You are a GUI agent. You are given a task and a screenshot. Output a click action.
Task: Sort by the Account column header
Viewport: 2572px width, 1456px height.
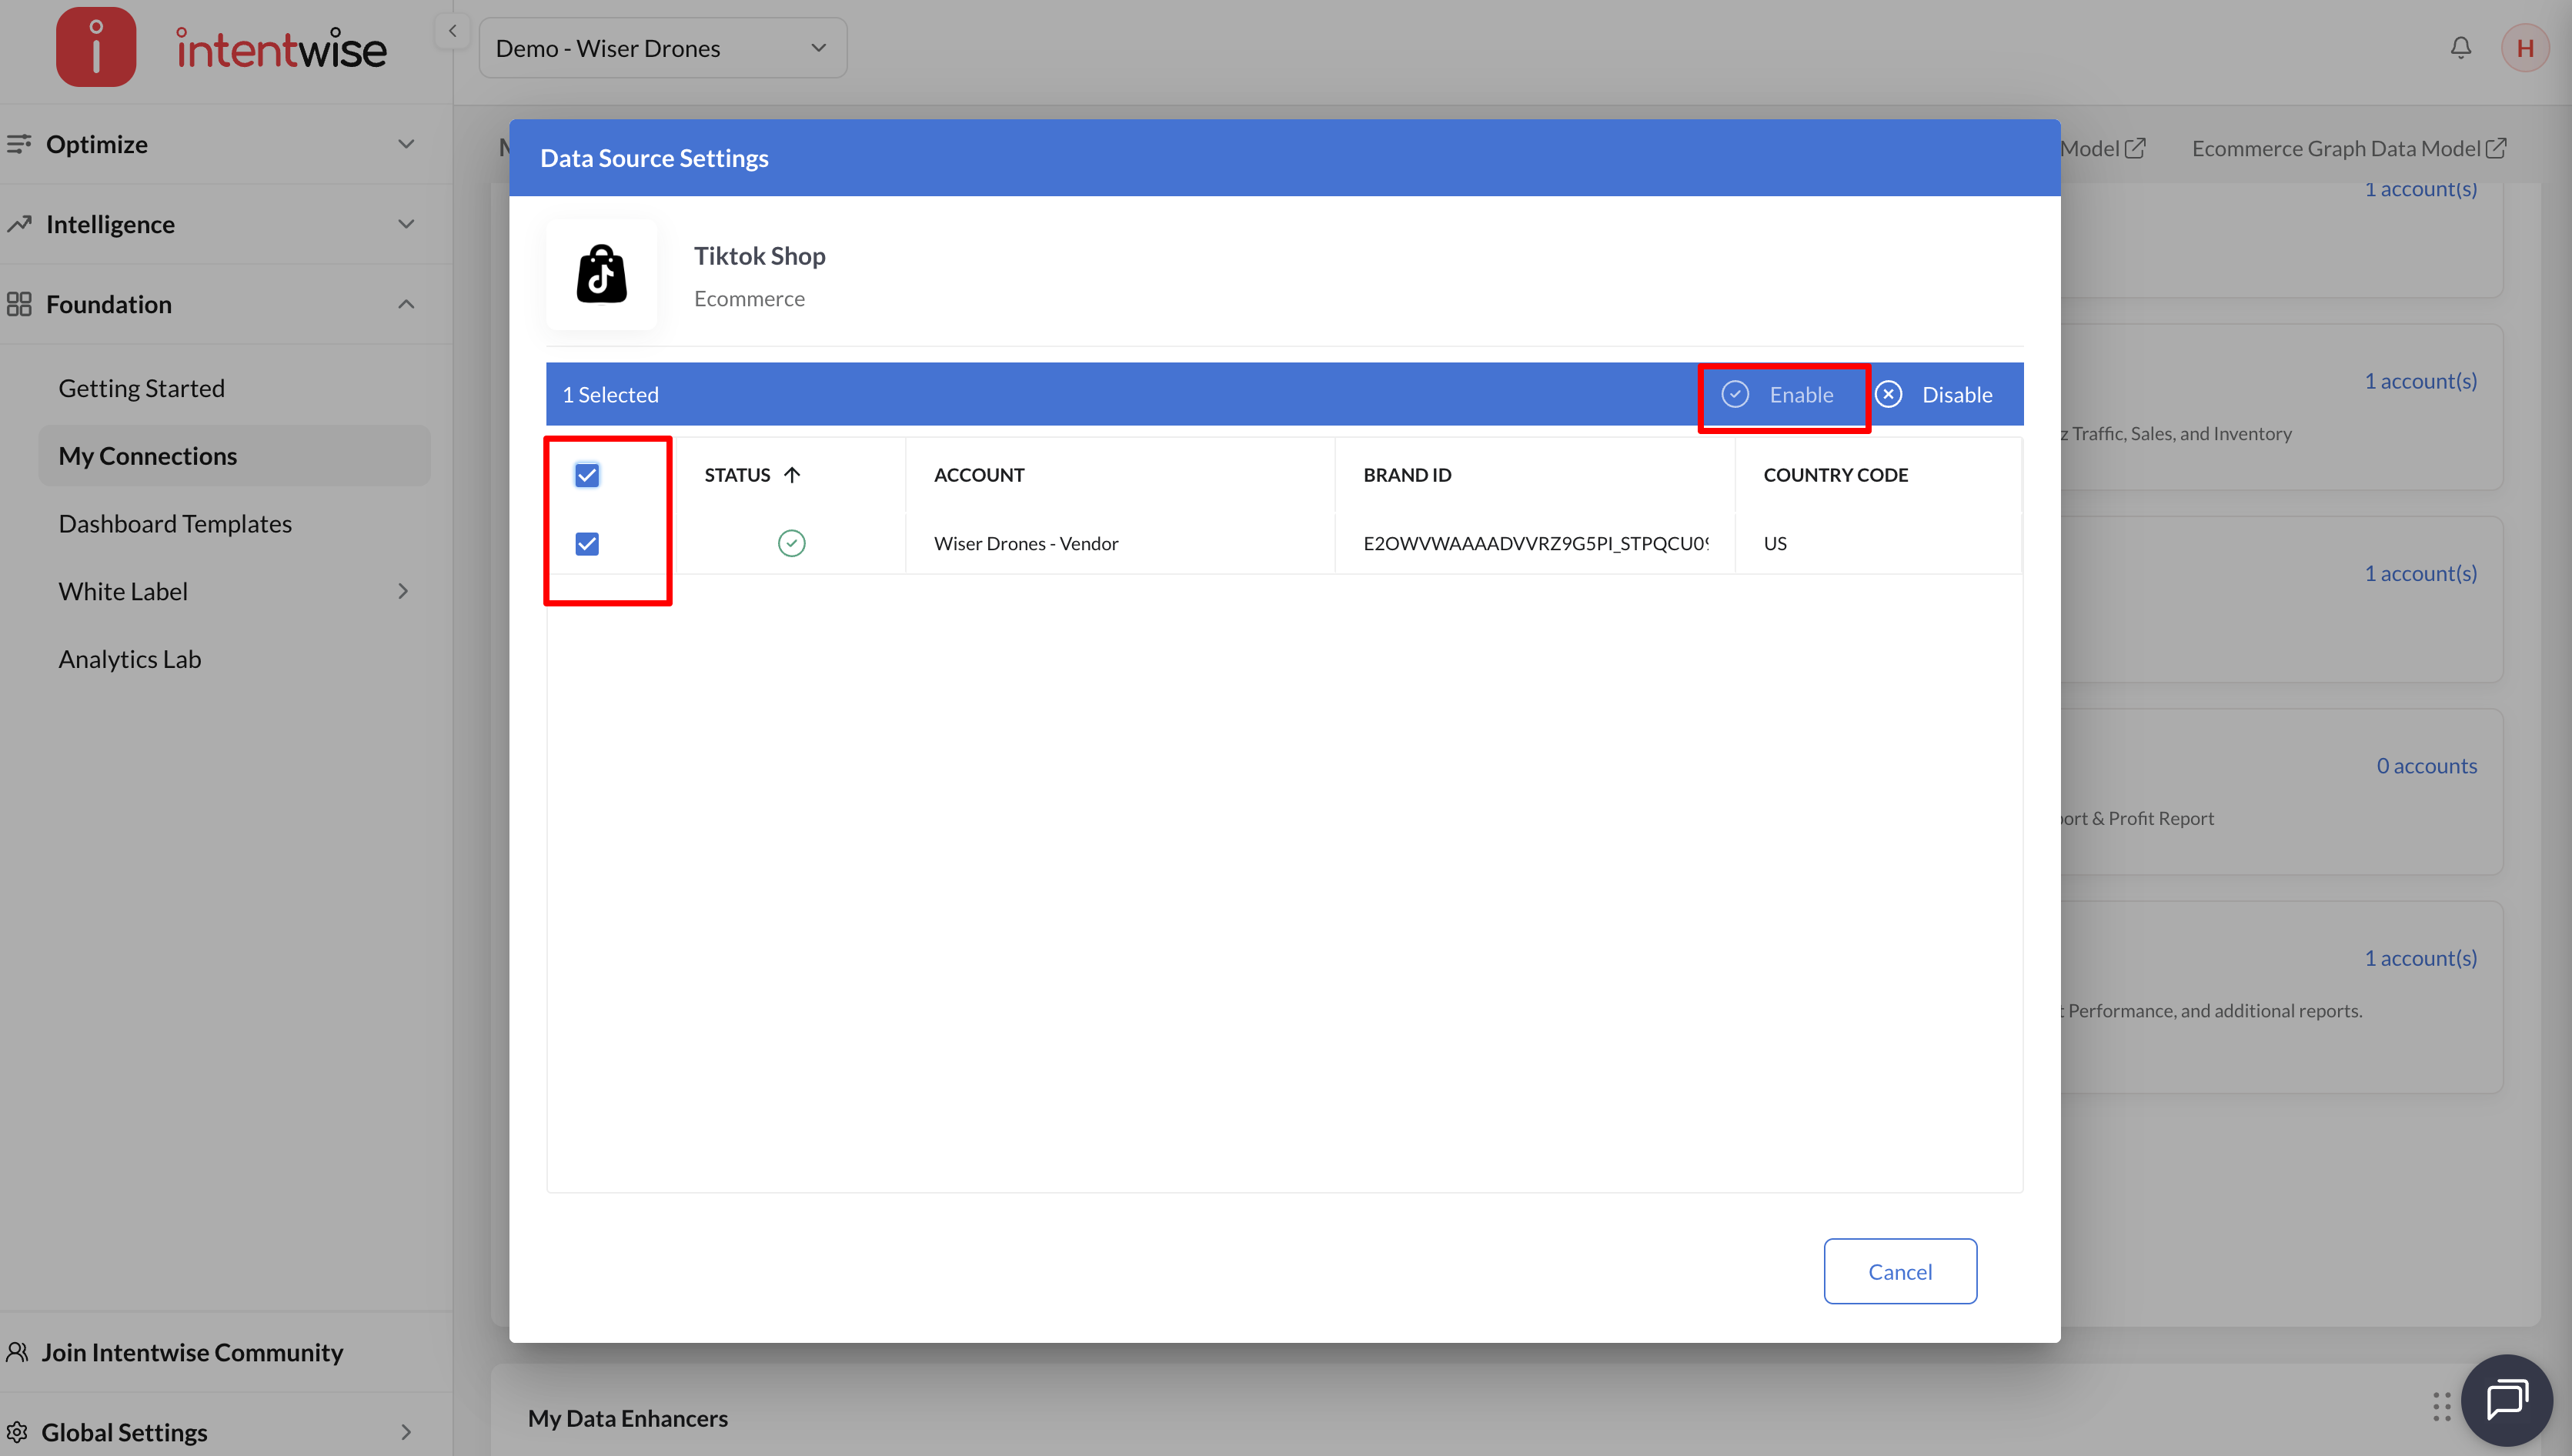pos(979,475)
